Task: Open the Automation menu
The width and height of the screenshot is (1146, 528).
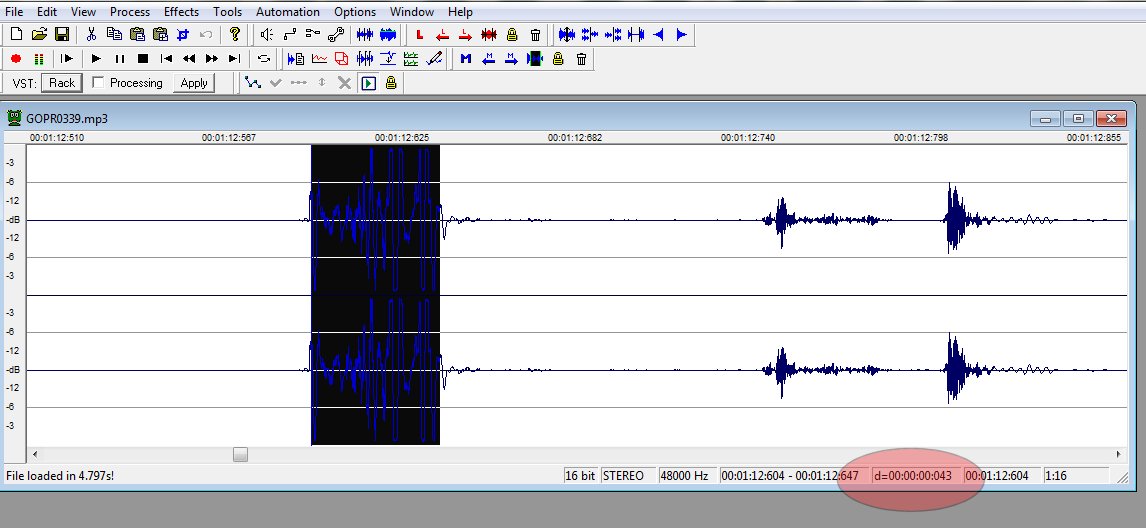Action: coord(288,12)
